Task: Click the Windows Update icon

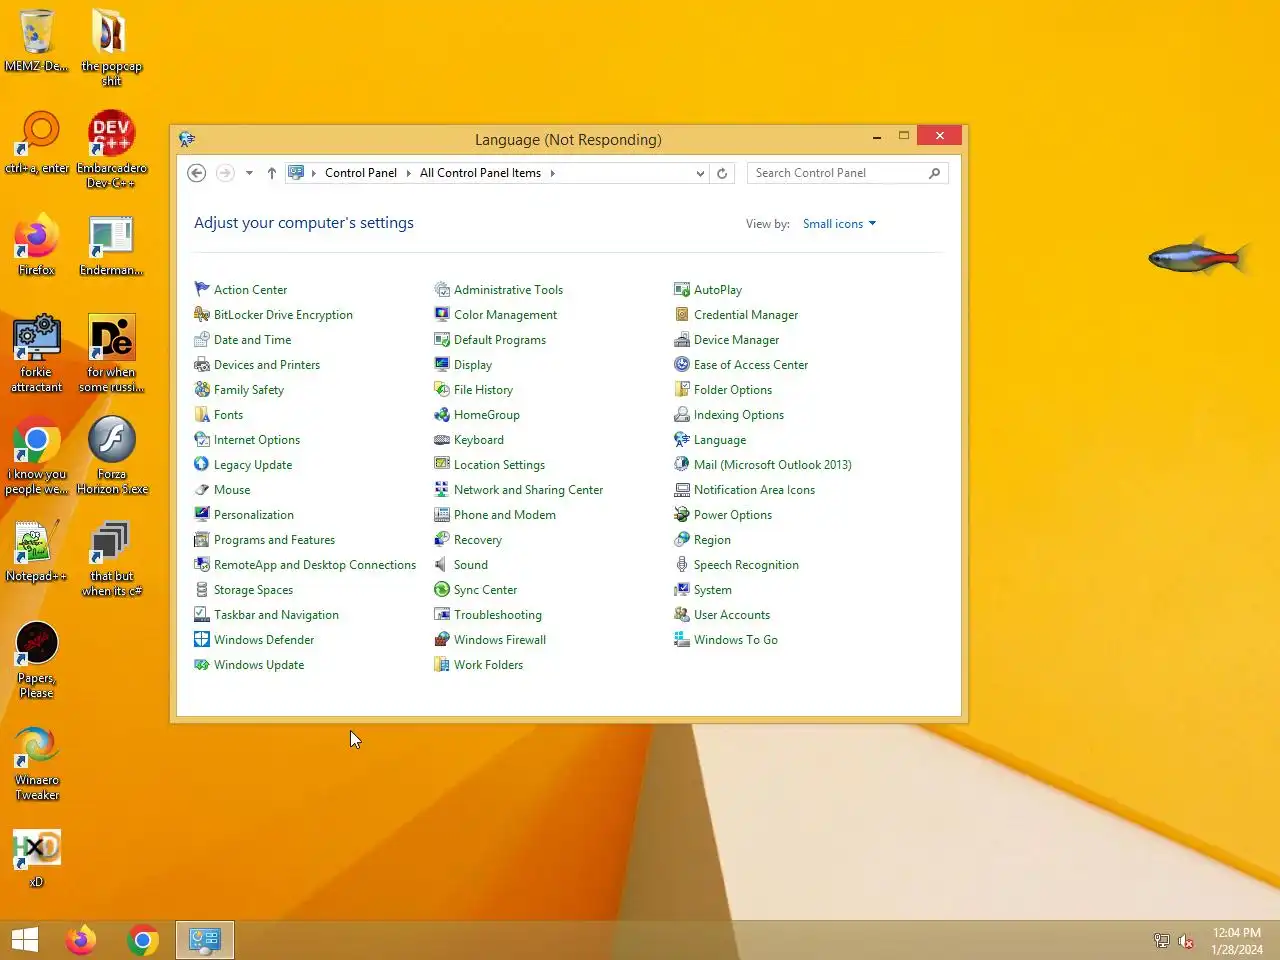Action: pyautogui.click(x=202, y=664)
